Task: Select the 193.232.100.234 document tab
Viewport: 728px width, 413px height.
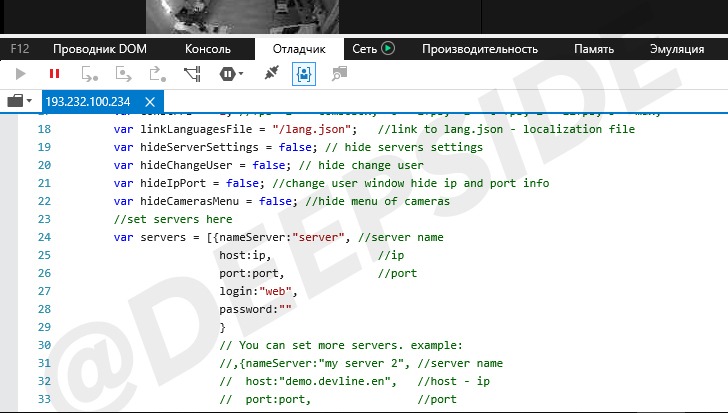Action: coord(89,102)
